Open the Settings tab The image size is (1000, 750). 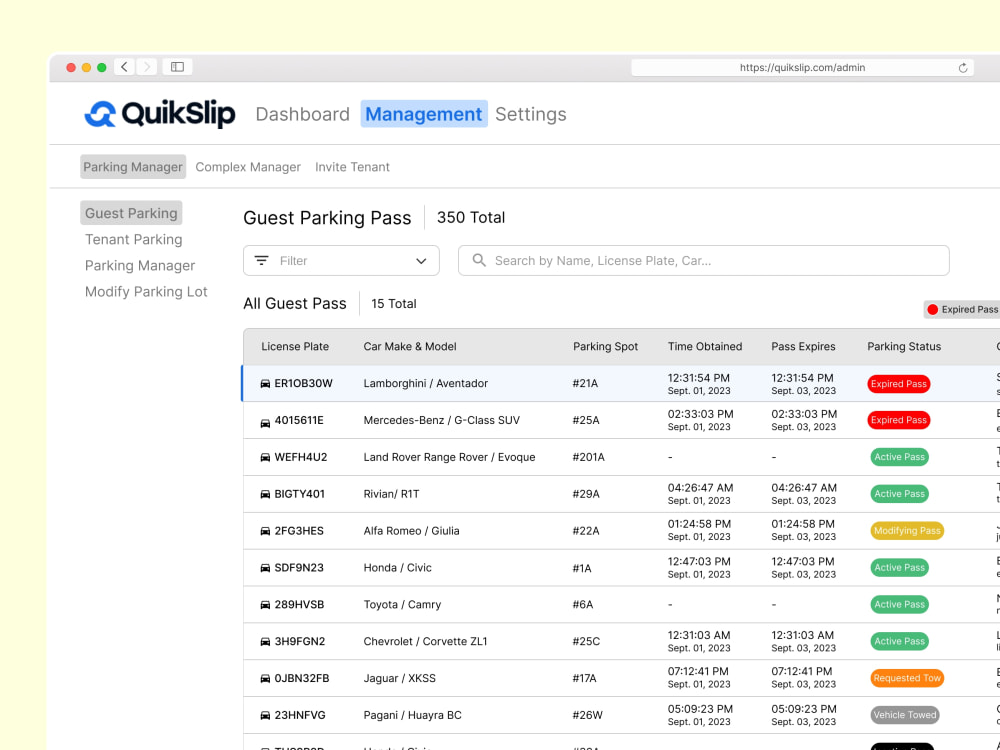point(531,114)
